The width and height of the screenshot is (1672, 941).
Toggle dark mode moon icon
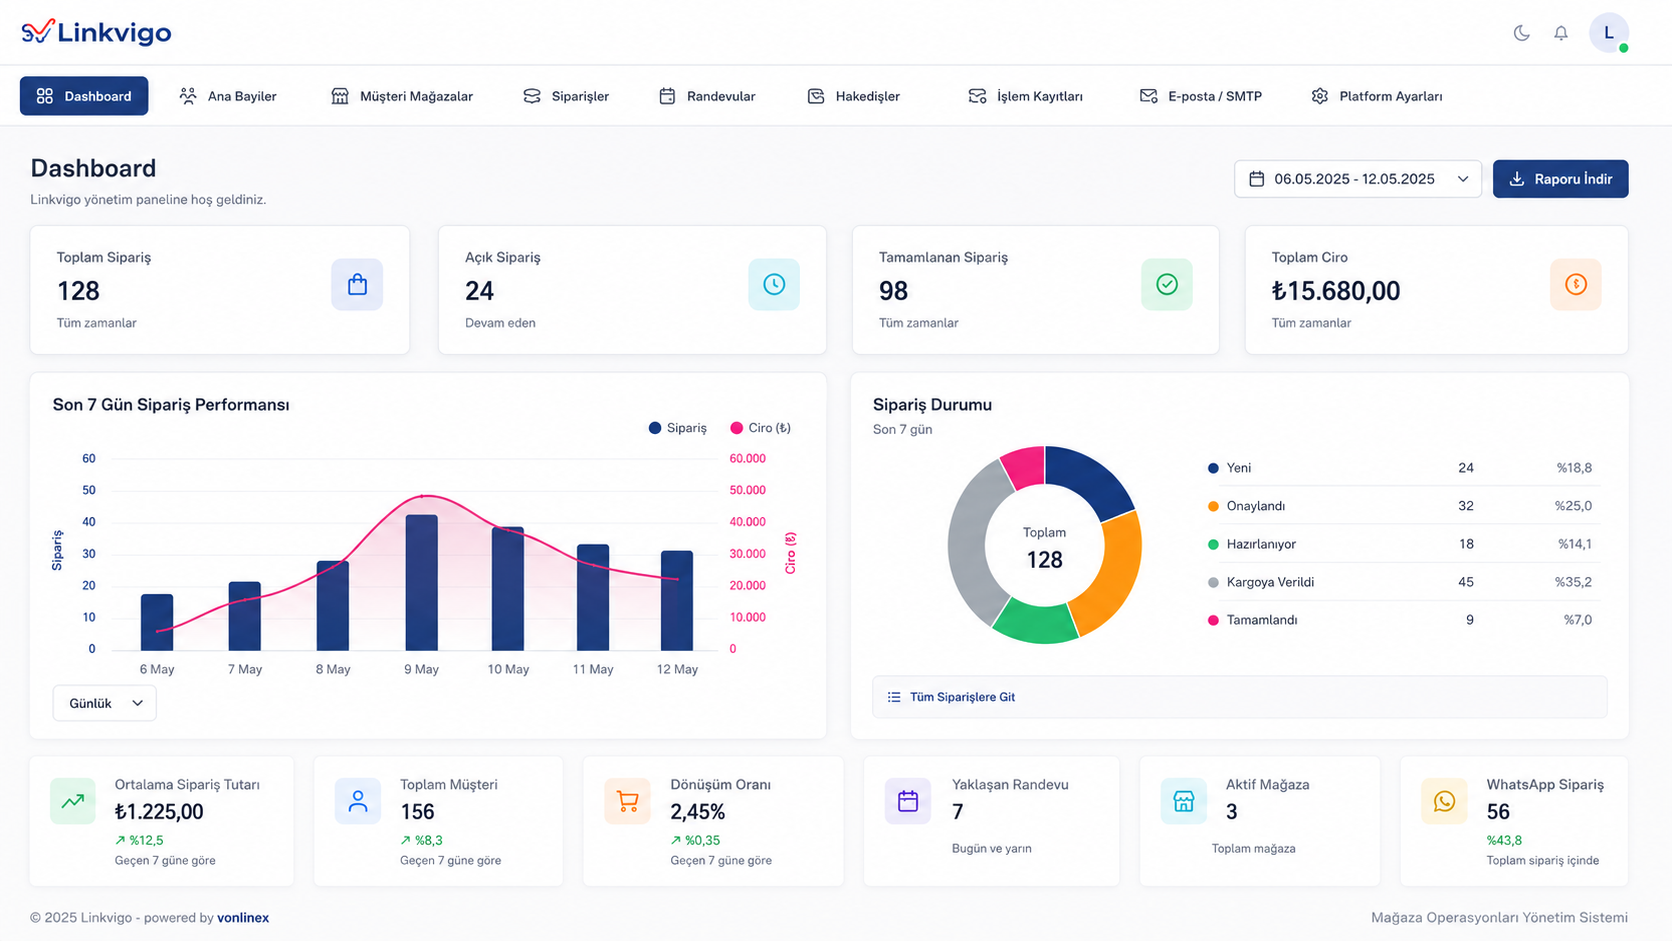[1521, 33]
